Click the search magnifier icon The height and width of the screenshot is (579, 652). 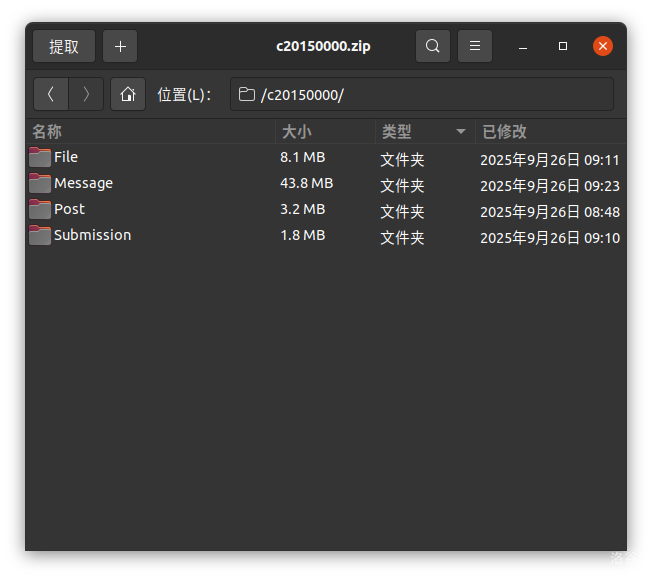click(x=432, y=46)
